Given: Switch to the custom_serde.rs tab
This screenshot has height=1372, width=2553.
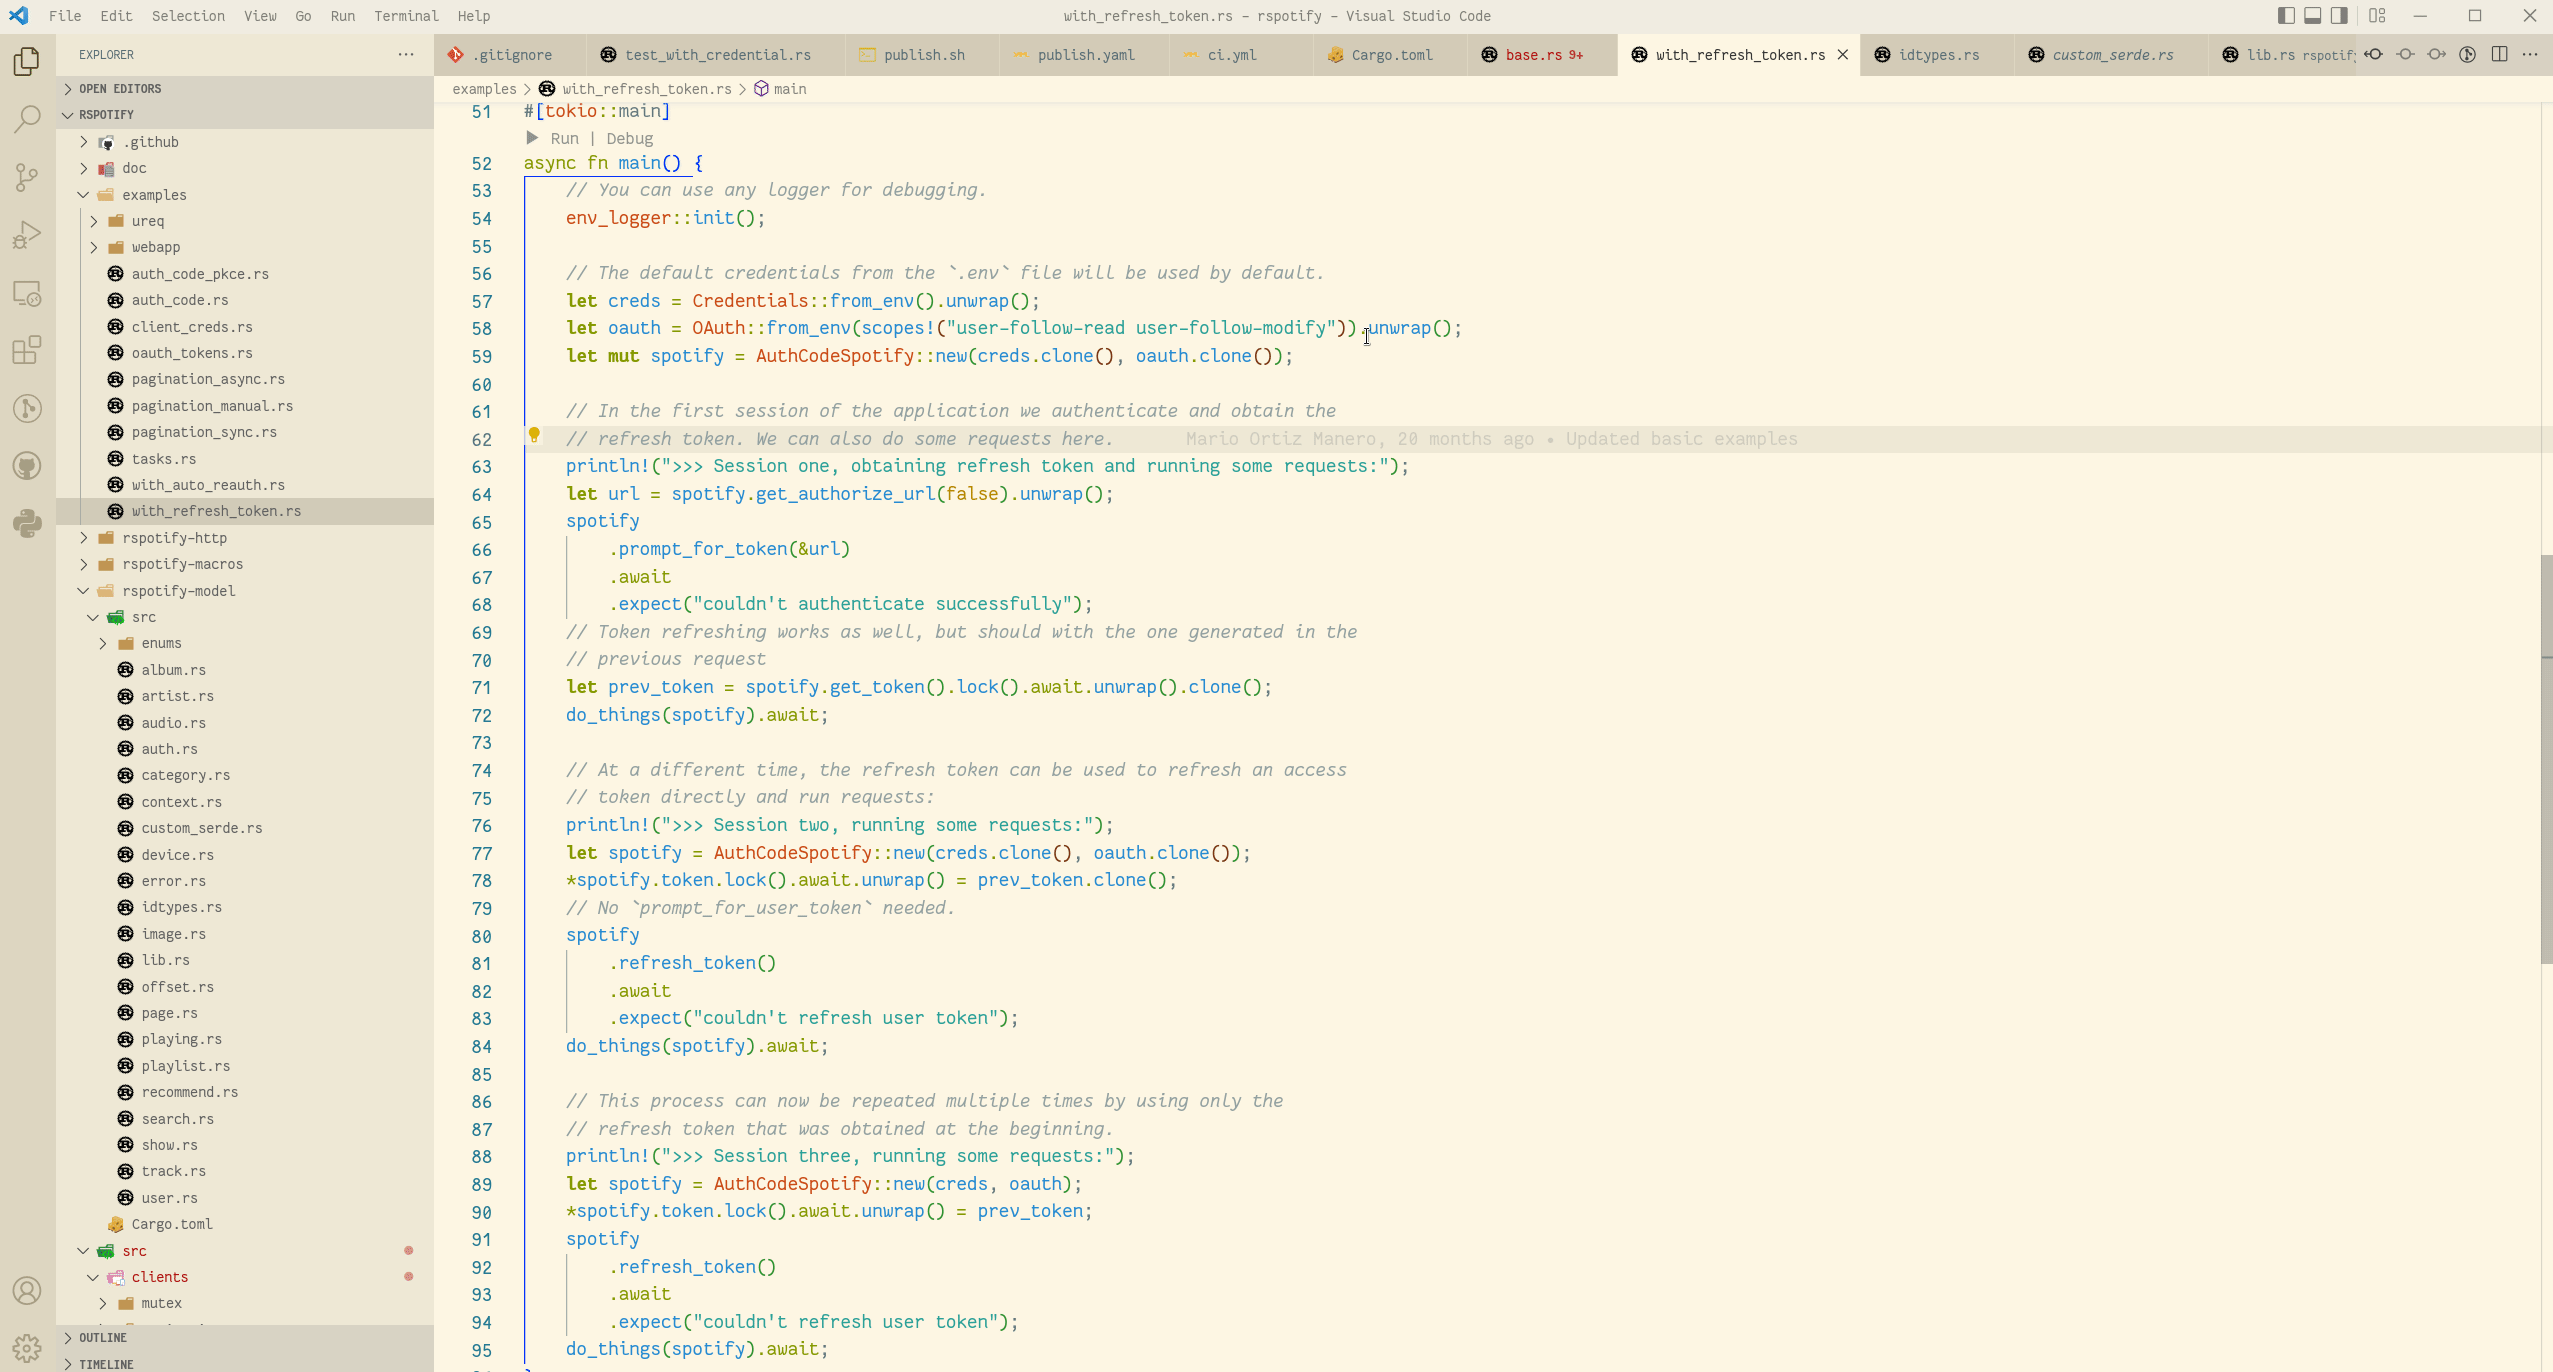Looking at the screenshot, I should point(2112,55).
